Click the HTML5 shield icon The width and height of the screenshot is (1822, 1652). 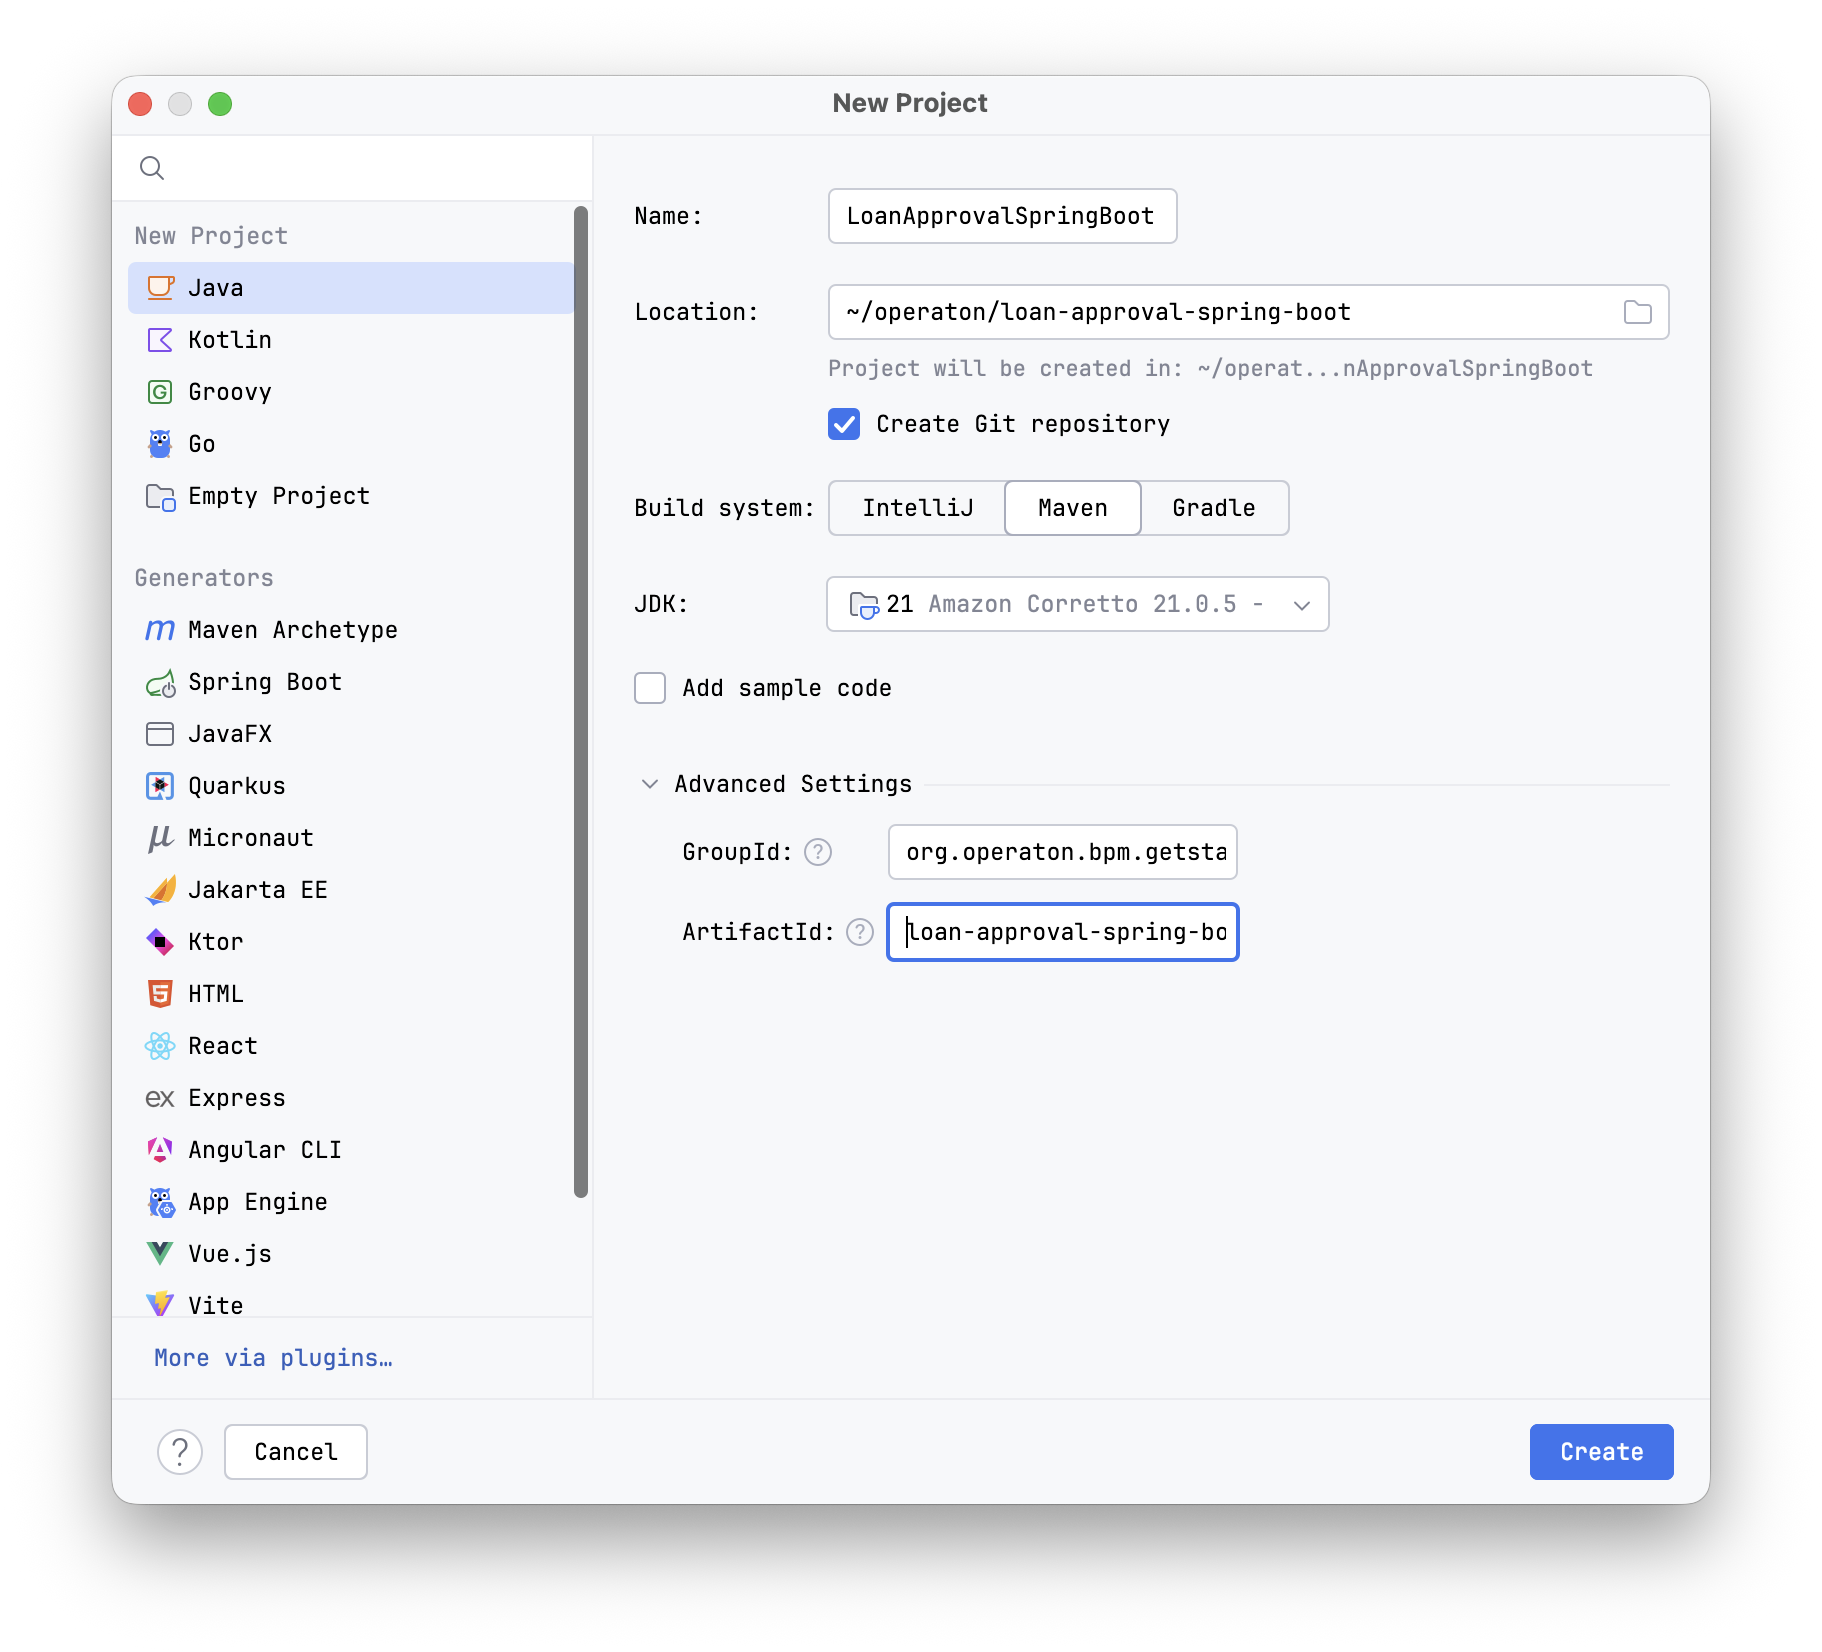click(160, 994)
